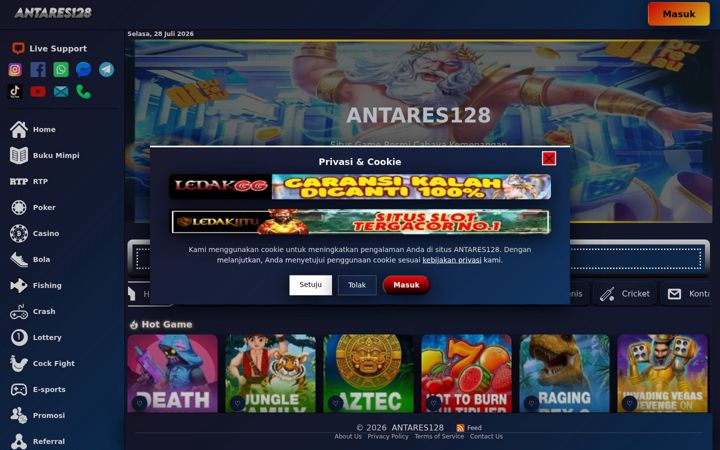
Task: Open the RTP sidebar item
Action: 29,181
